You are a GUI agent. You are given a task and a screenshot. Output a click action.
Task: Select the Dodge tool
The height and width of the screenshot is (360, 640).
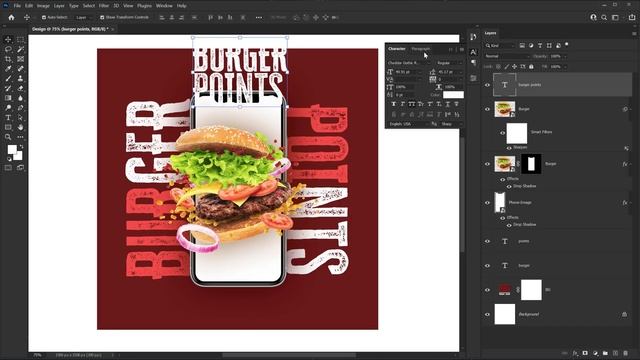click(8, 108)
